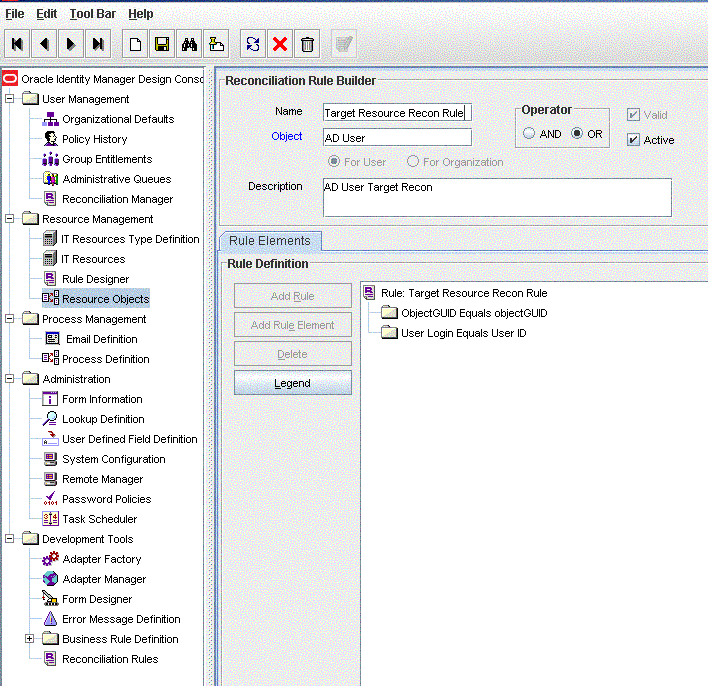This screenshot has width=708, height=686.
Task: Click the Error Message Definition triangle icon
Action: [51, 618]
